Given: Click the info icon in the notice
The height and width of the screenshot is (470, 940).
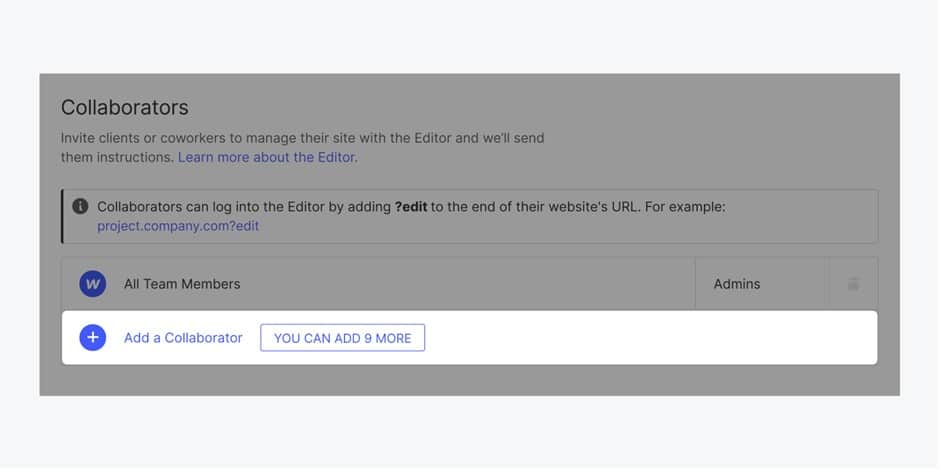Looking at the screenshot, I should point(80,207).
